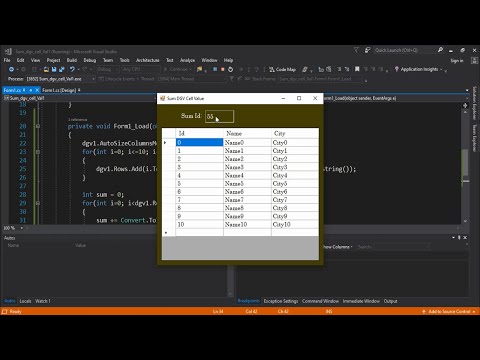This screenshot has height=360, width=480.
Task: Collapse the for loop block at line 23
Action: tap(38, 152)
